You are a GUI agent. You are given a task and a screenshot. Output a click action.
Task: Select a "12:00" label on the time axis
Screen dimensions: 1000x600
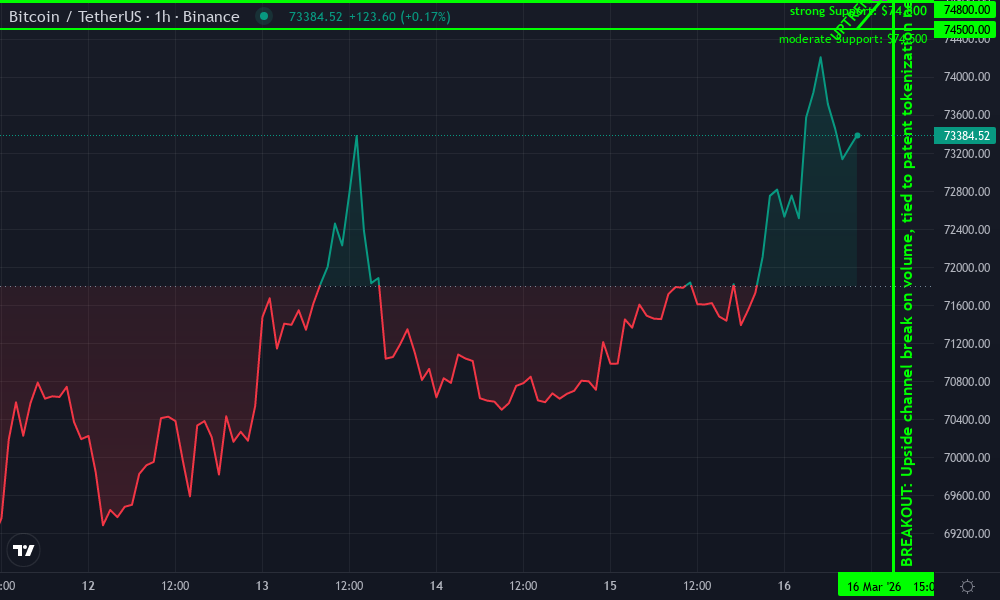pos(173,585)
